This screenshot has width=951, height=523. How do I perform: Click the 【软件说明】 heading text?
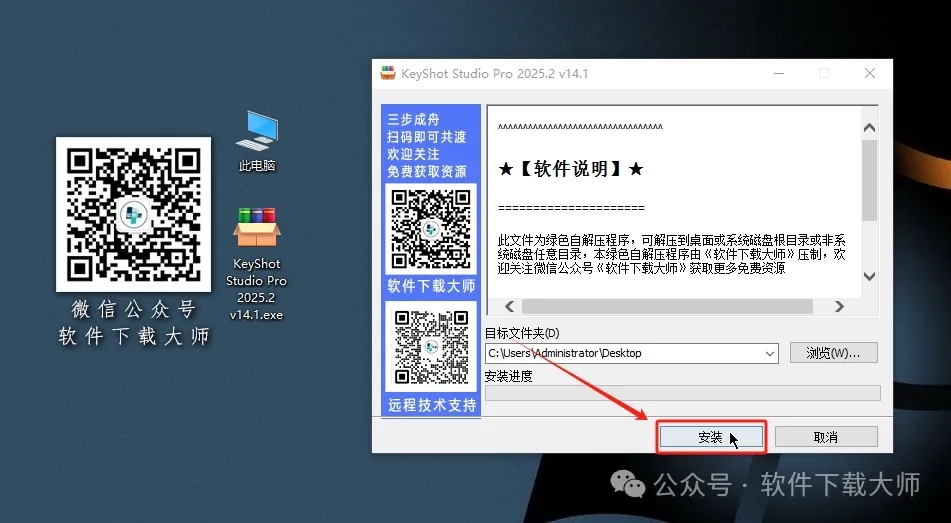pyautogui.click(x=571, y=169)
